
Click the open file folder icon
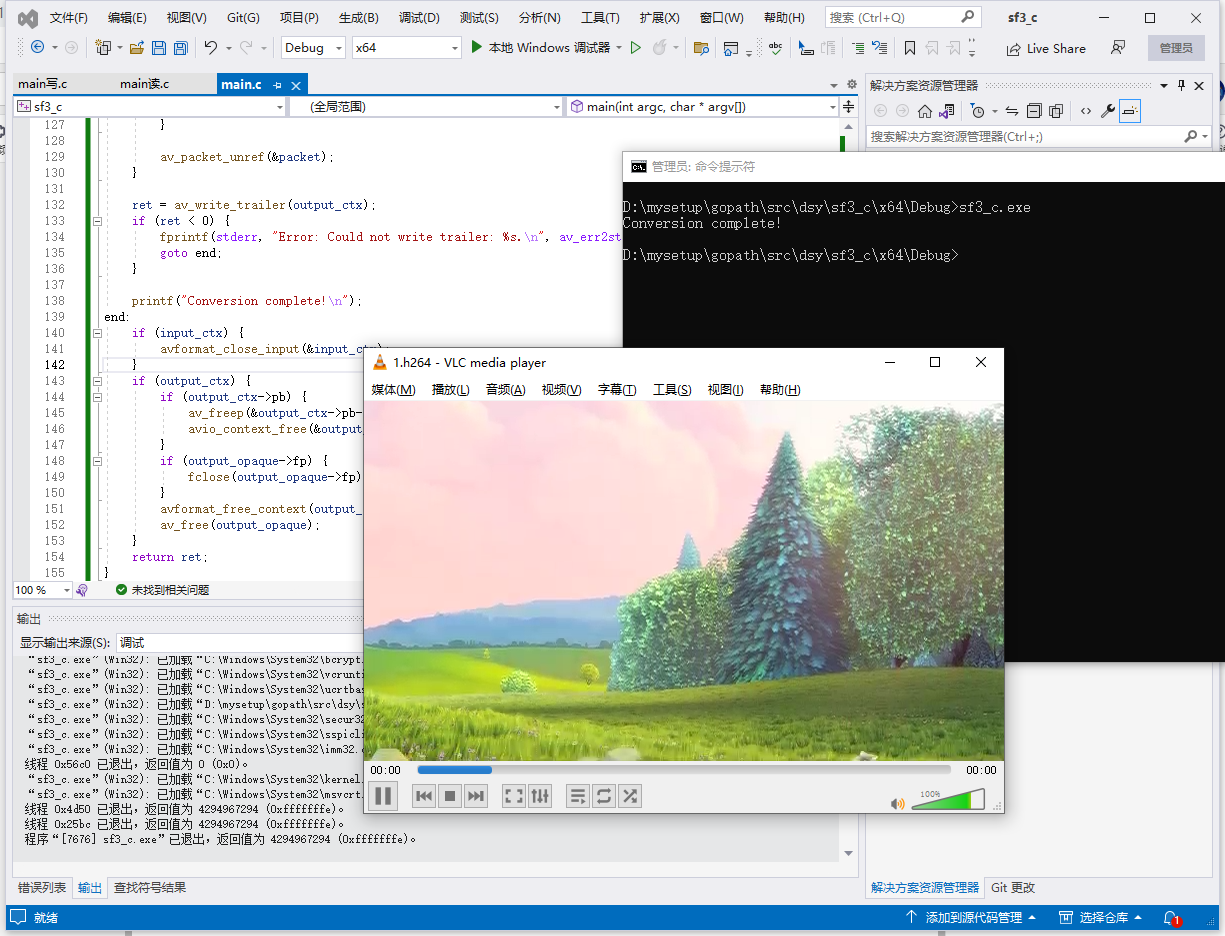[137, 47]
